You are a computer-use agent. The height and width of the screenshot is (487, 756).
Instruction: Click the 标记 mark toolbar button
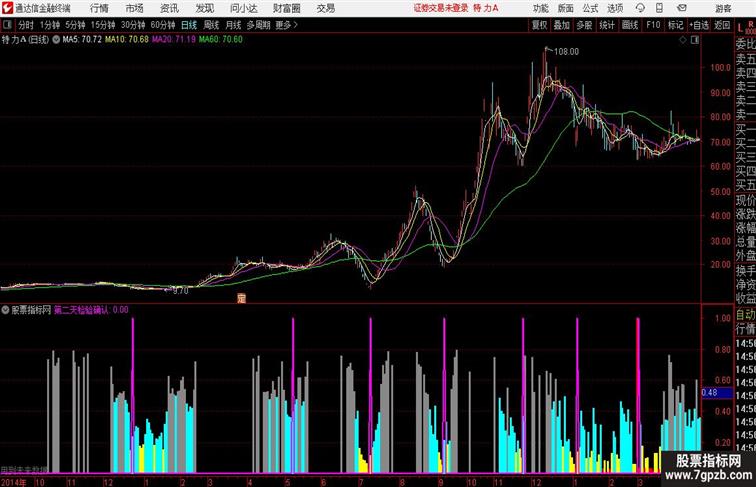[x=675, y=25]
